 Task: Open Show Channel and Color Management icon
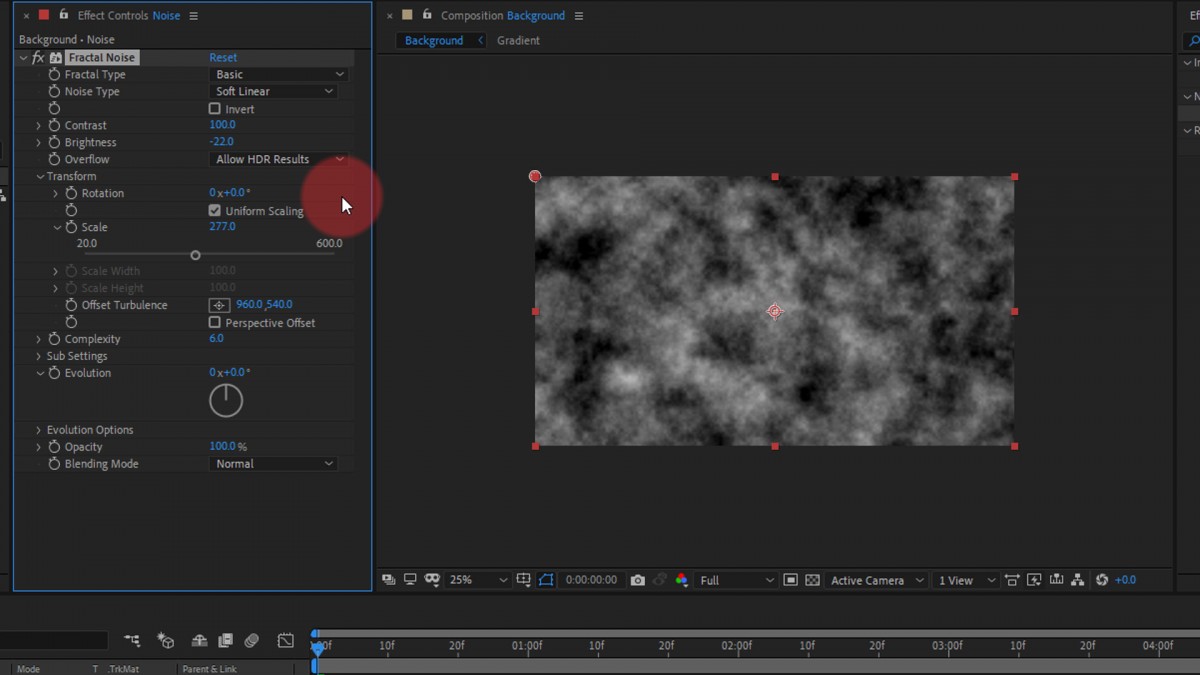682,580
